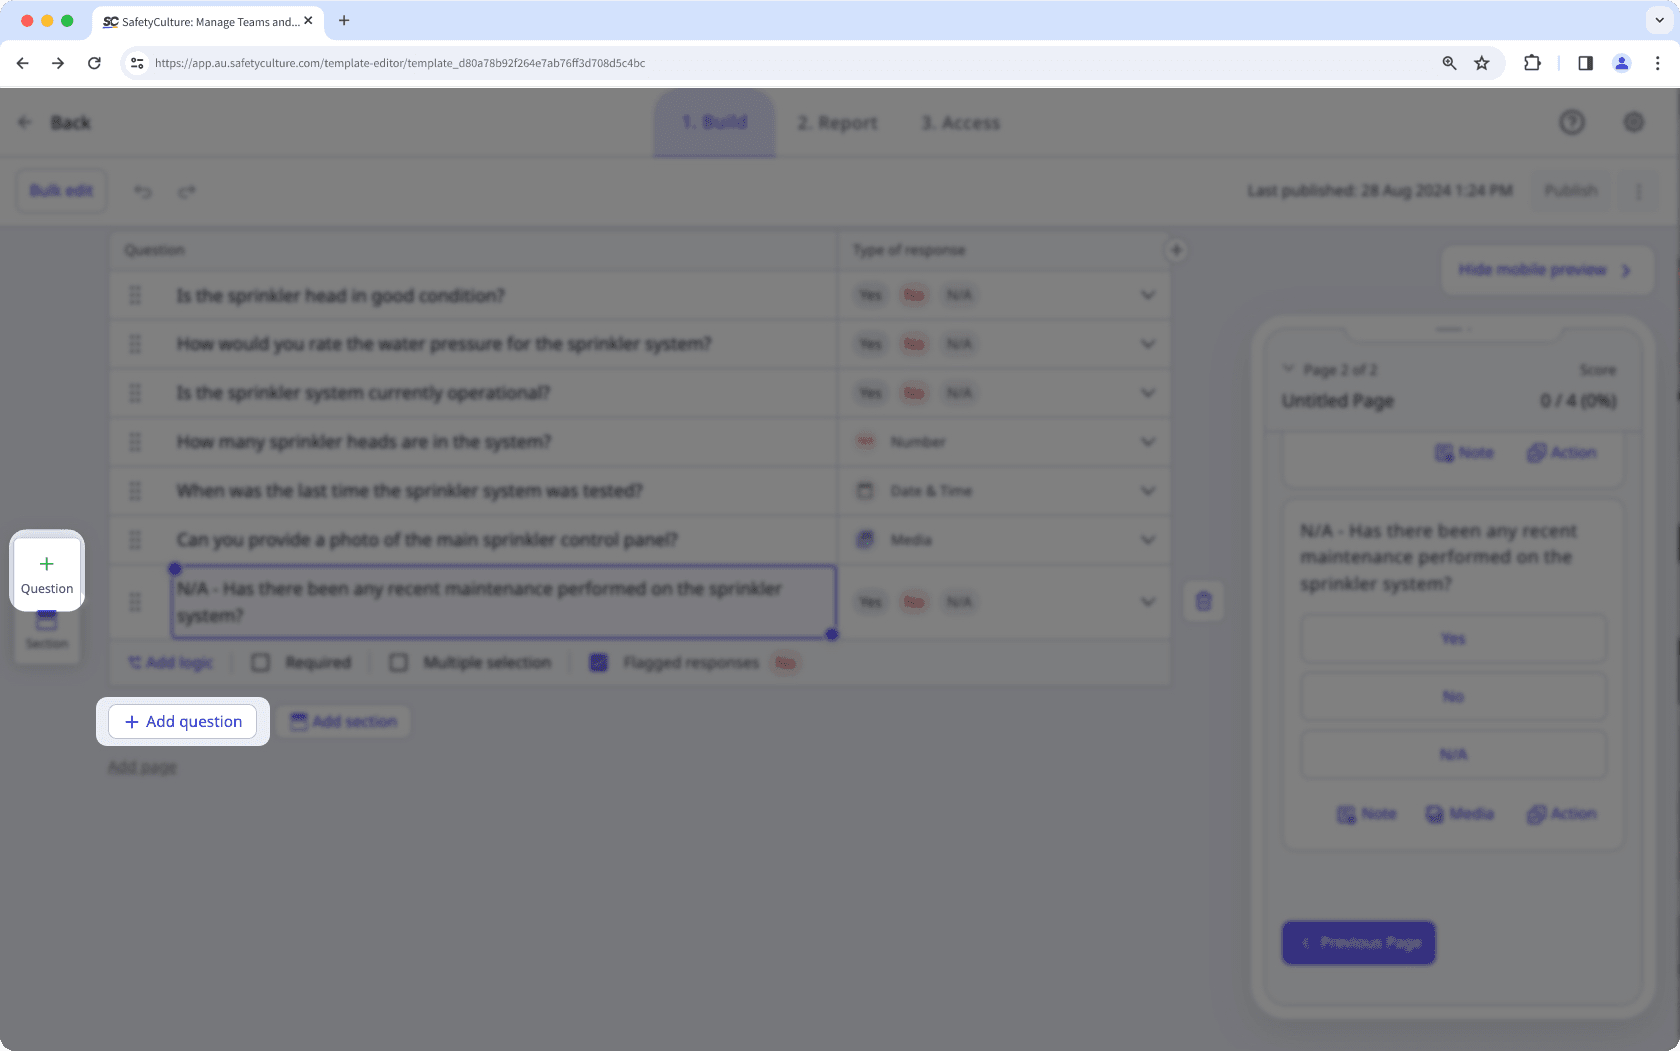The width and height of the screenshot is (1680, 1051).
Task: Click drag handle of control panel photo question
Action: tap(135, 540)
